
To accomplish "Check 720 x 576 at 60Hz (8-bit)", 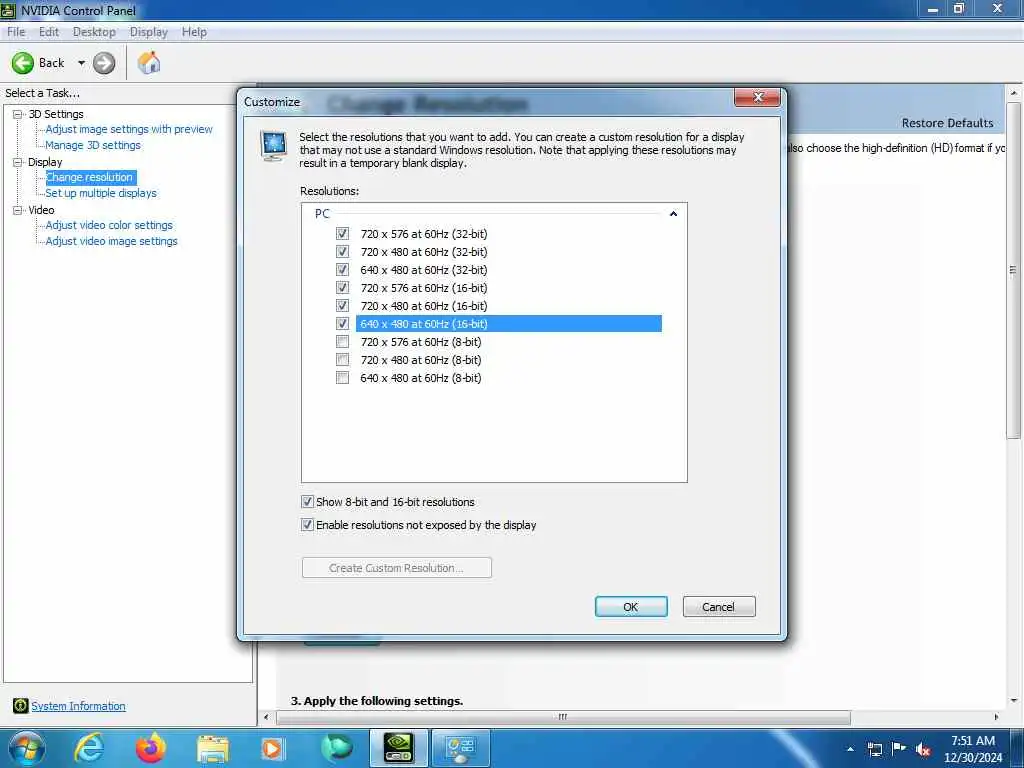I will tap(342, 342).
